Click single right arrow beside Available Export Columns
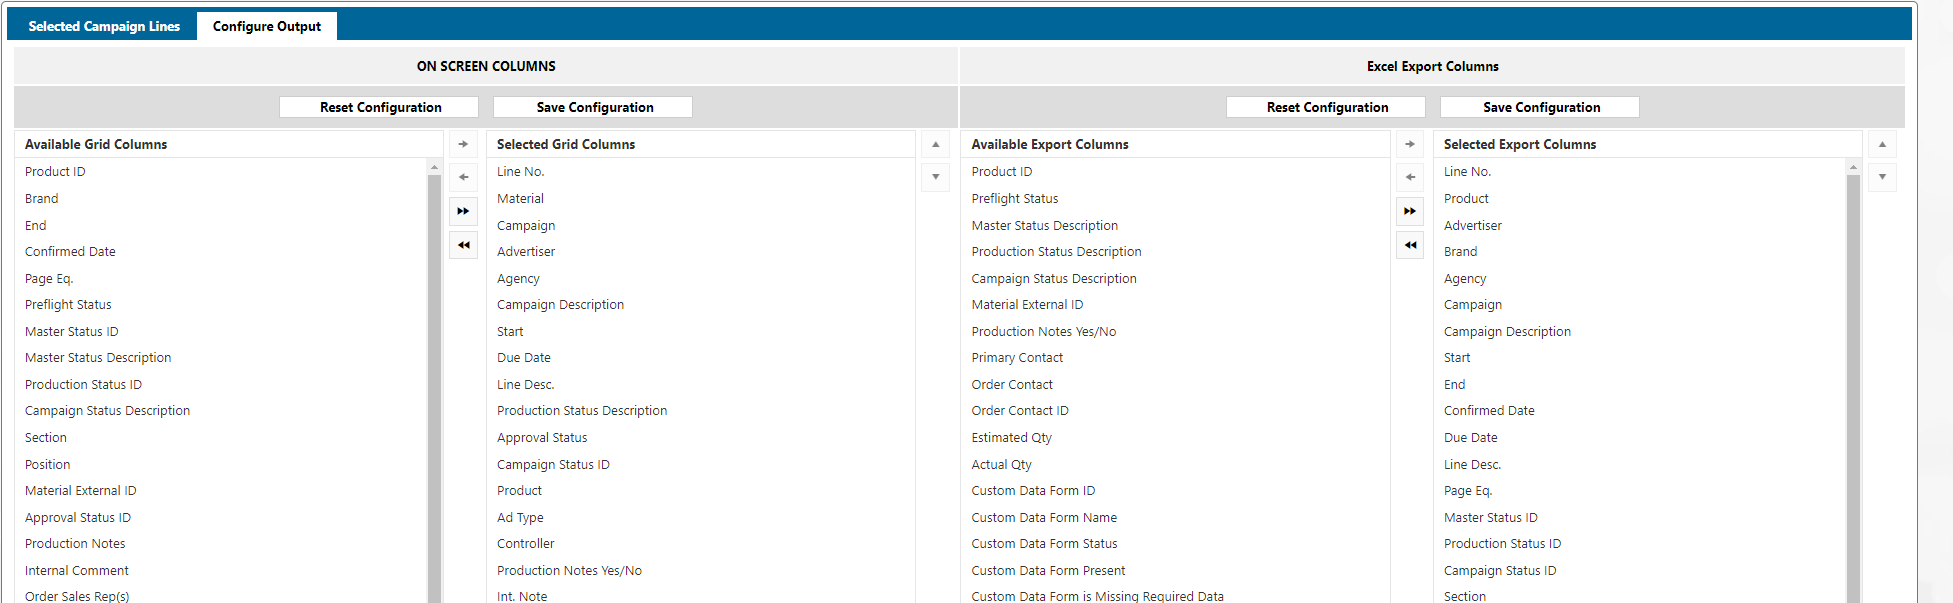The image size is (1953, 603). (x=1409, y=144)
